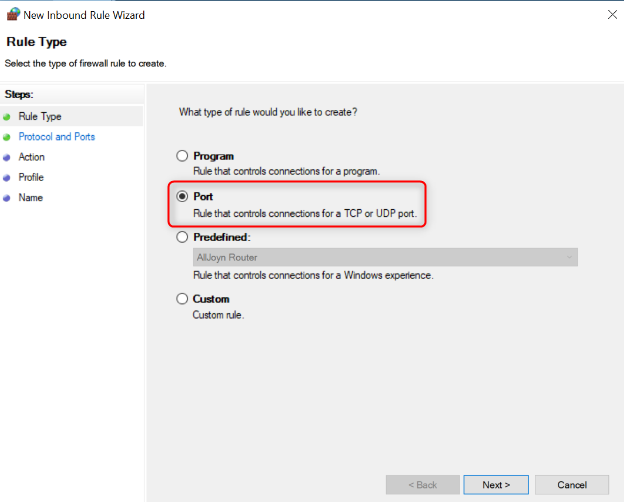
Task: Select the Port radio button
Action: pos(182,197)
